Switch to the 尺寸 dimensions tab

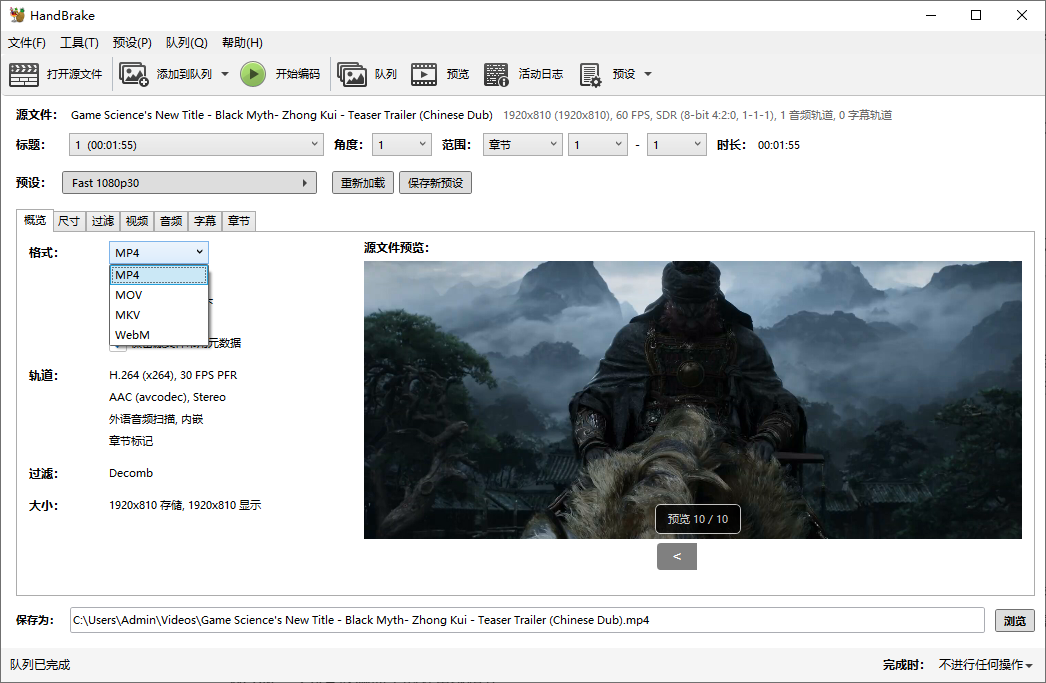click(x=69, y=221)
